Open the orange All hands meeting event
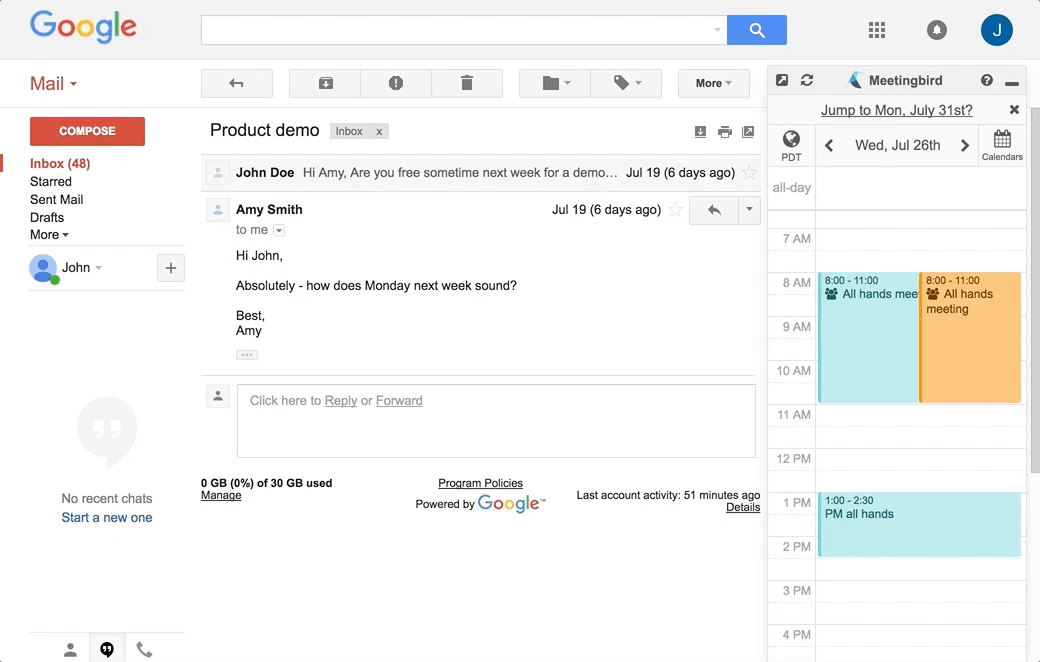Image resolution: width=1040 pixels, height=662 pixels. [970, 337]
